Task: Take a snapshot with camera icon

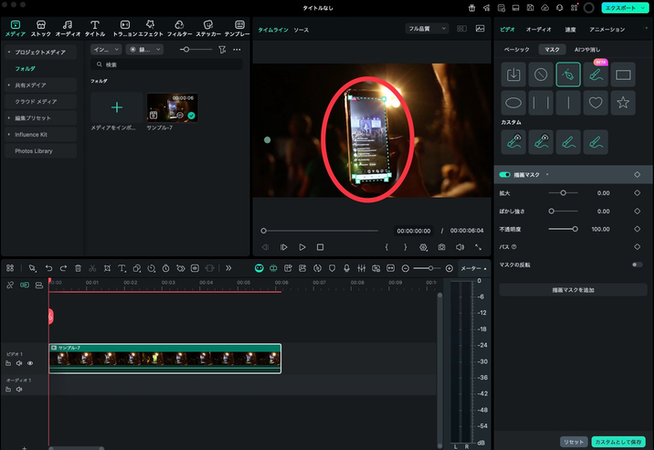Action: click(x=442, y=247)
